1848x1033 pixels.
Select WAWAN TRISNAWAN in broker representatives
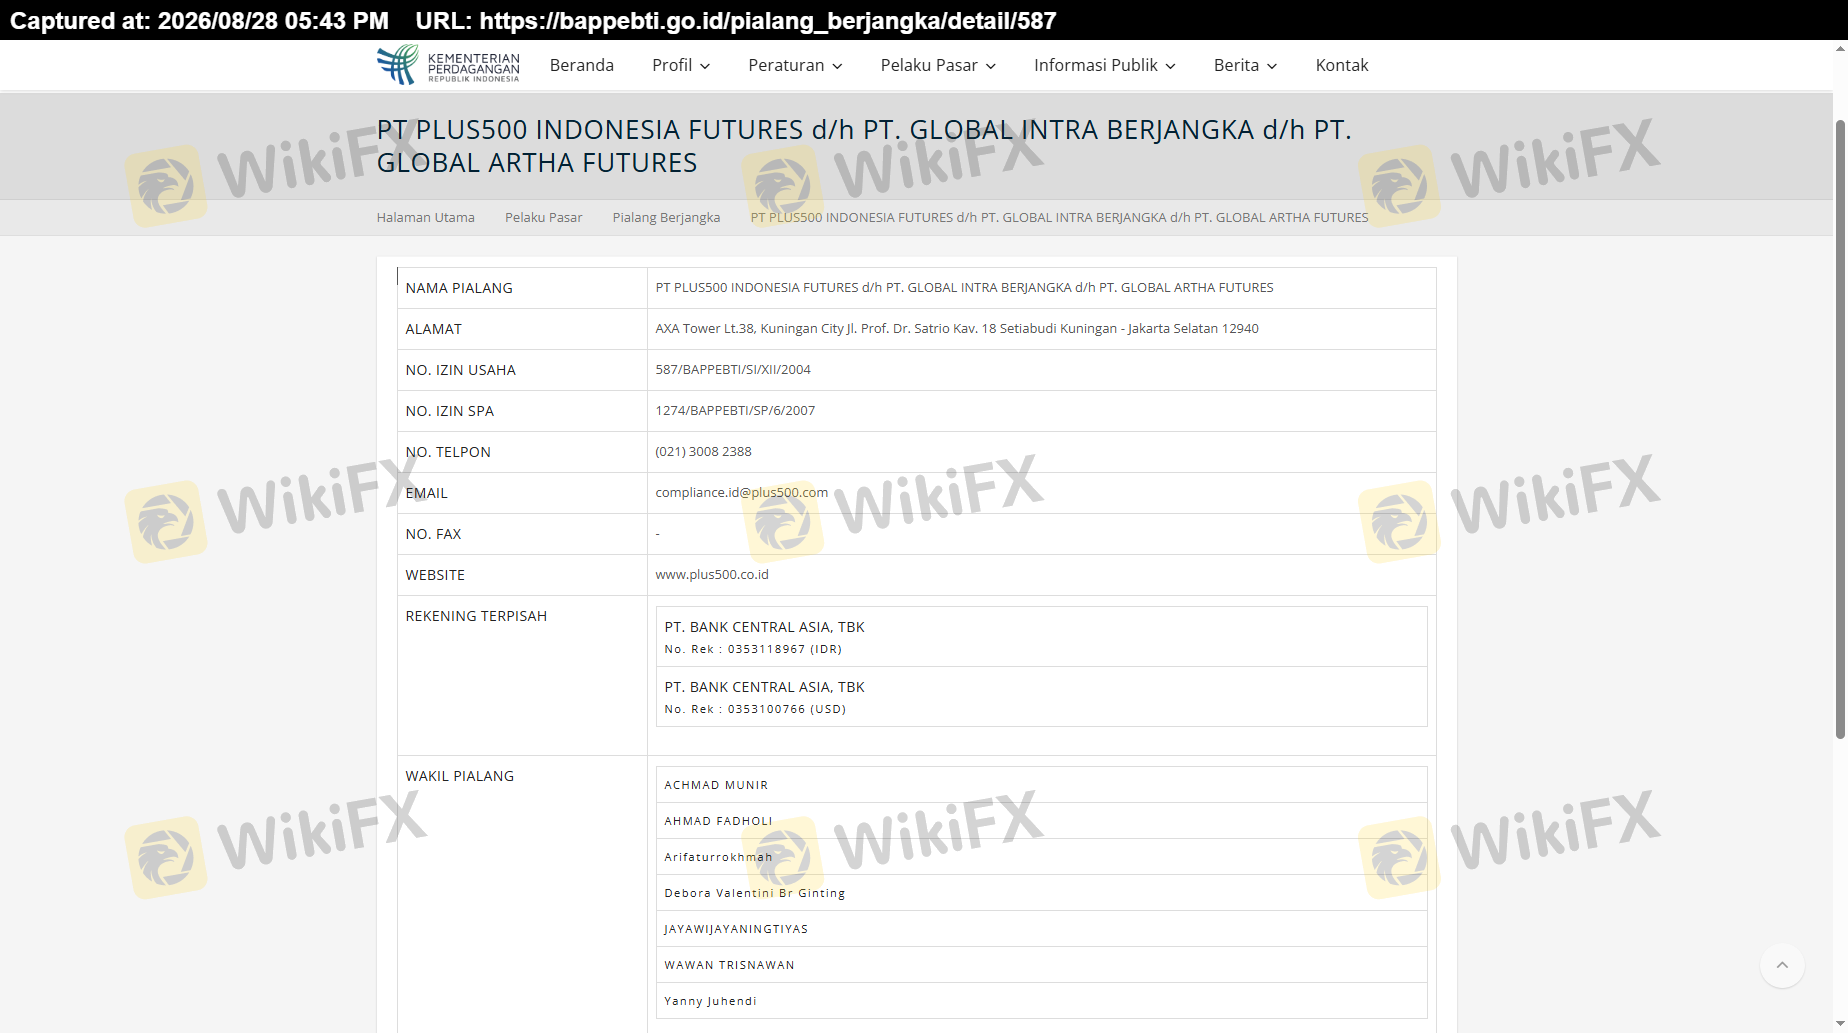pos(730,965)
